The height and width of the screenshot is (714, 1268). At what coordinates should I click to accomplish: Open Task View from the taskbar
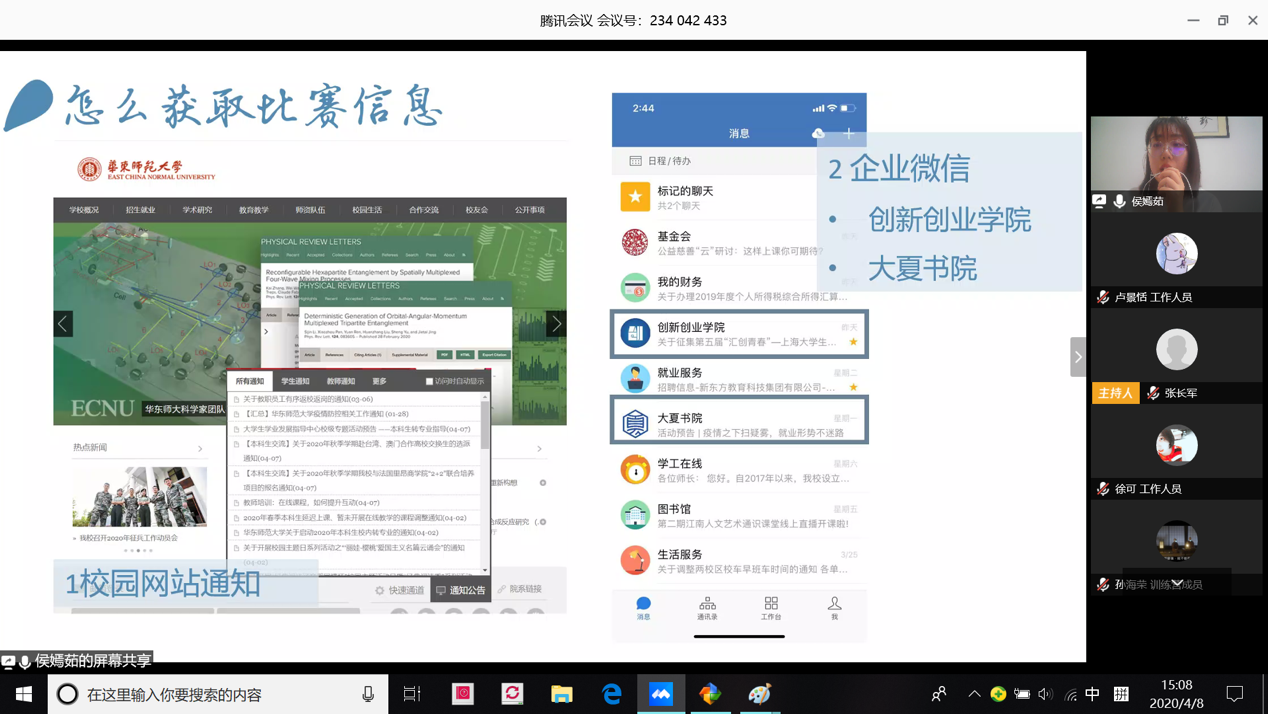(412, 693)
